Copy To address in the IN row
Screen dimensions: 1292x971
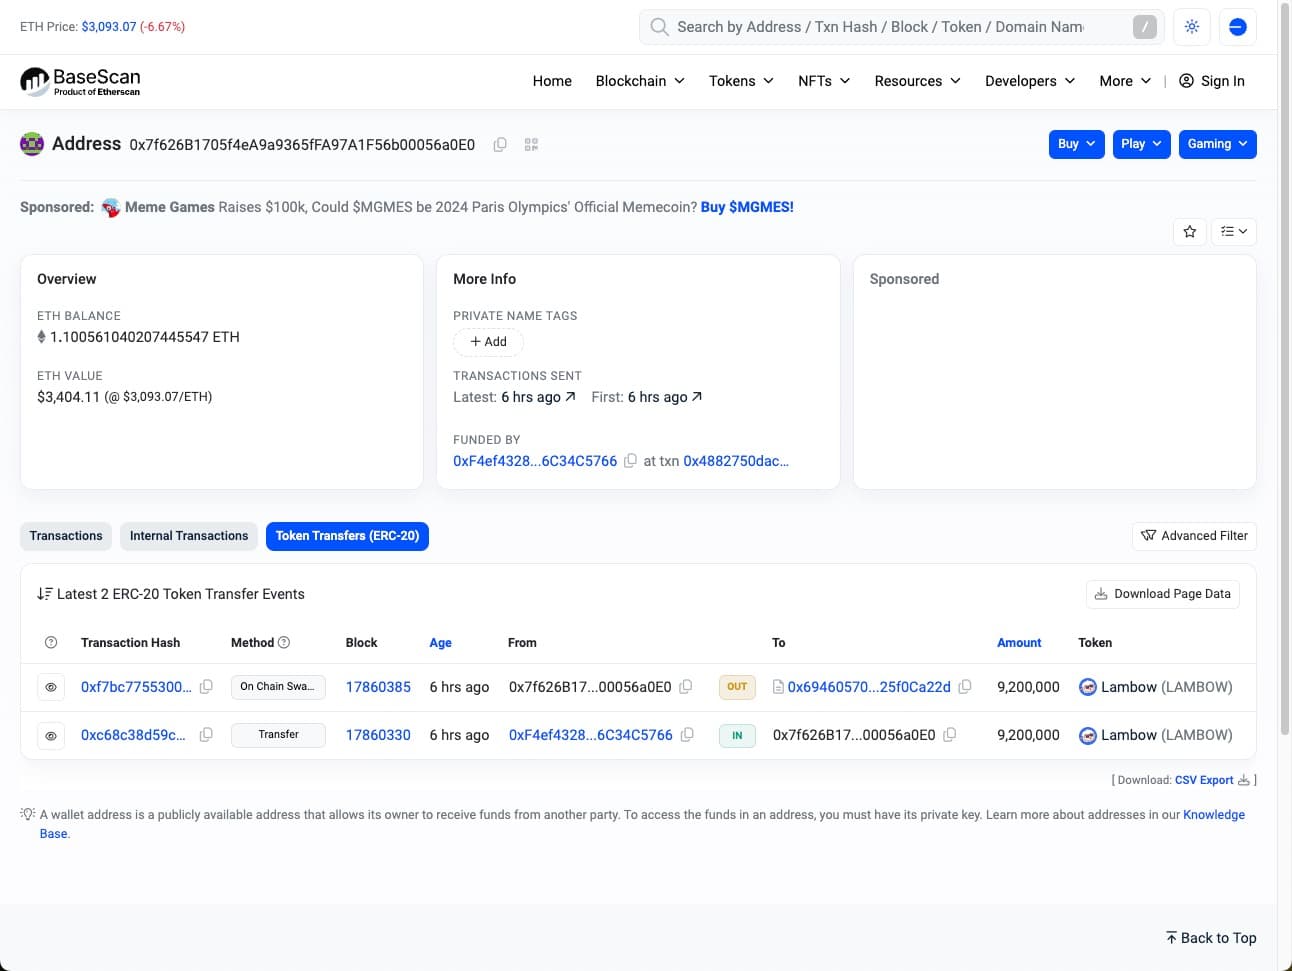pos(950,735)
